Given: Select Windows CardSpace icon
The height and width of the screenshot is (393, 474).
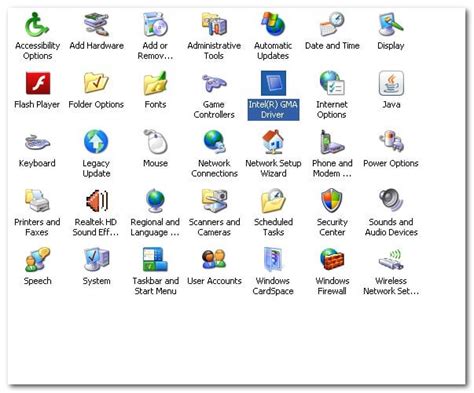Looking at the screenshot, I should (x=273, y=259).
